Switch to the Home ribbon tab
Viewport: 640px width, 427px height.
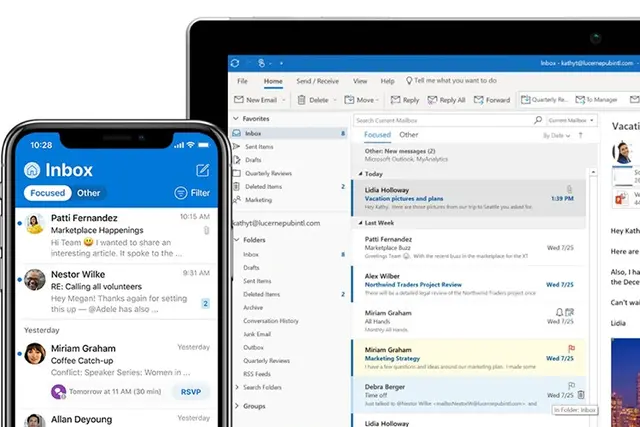click(x=273, y=81)
